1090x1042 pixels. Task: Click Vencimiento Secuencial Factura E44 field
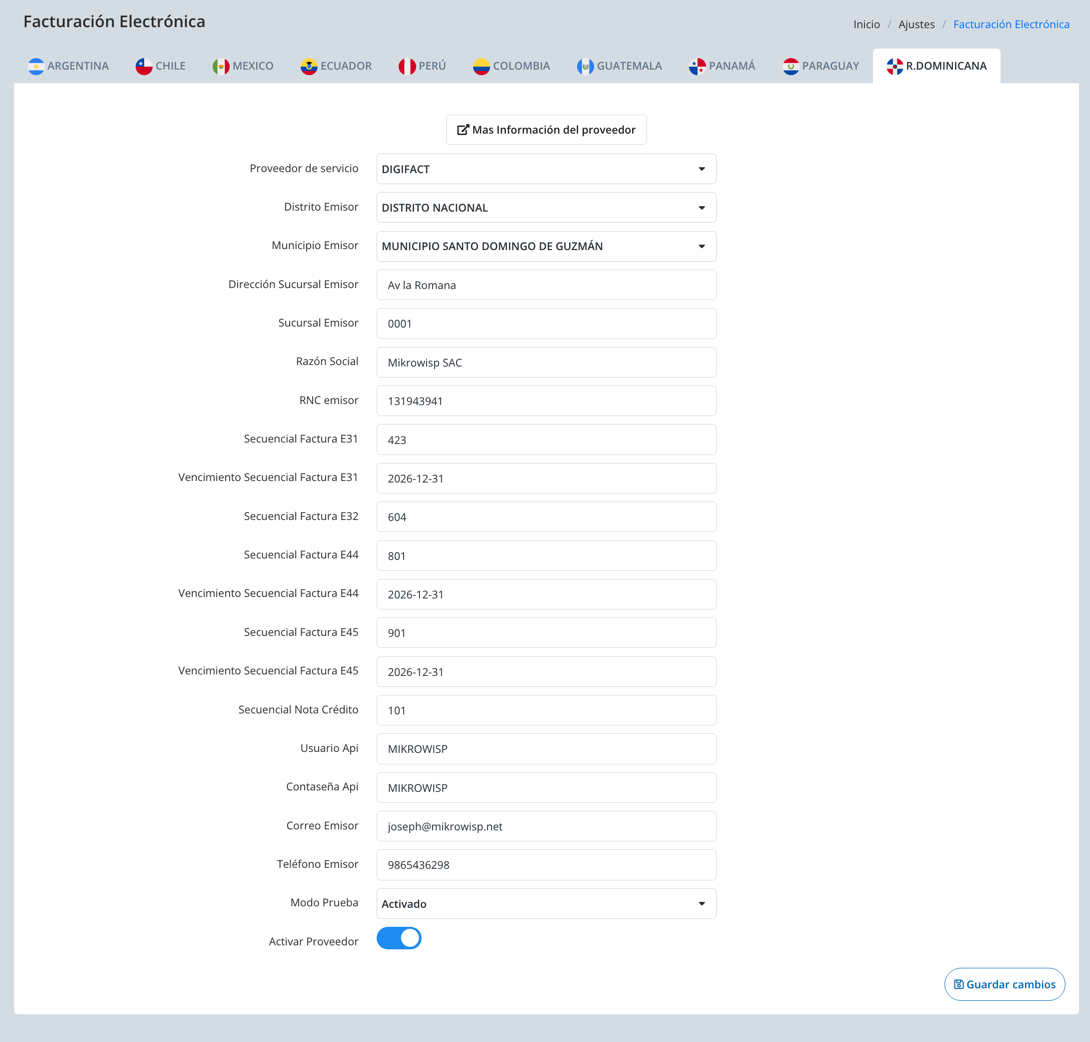546,594
